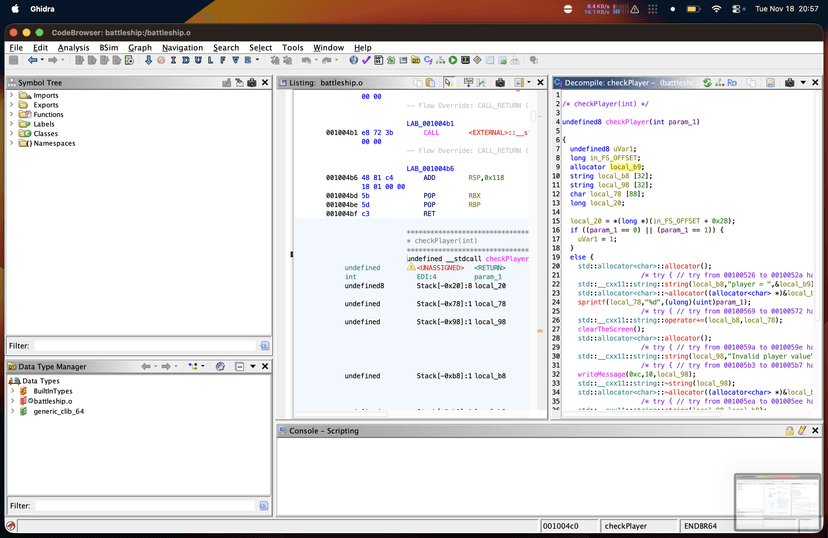Click Data Type Manager filter options button

click(264, 505)
